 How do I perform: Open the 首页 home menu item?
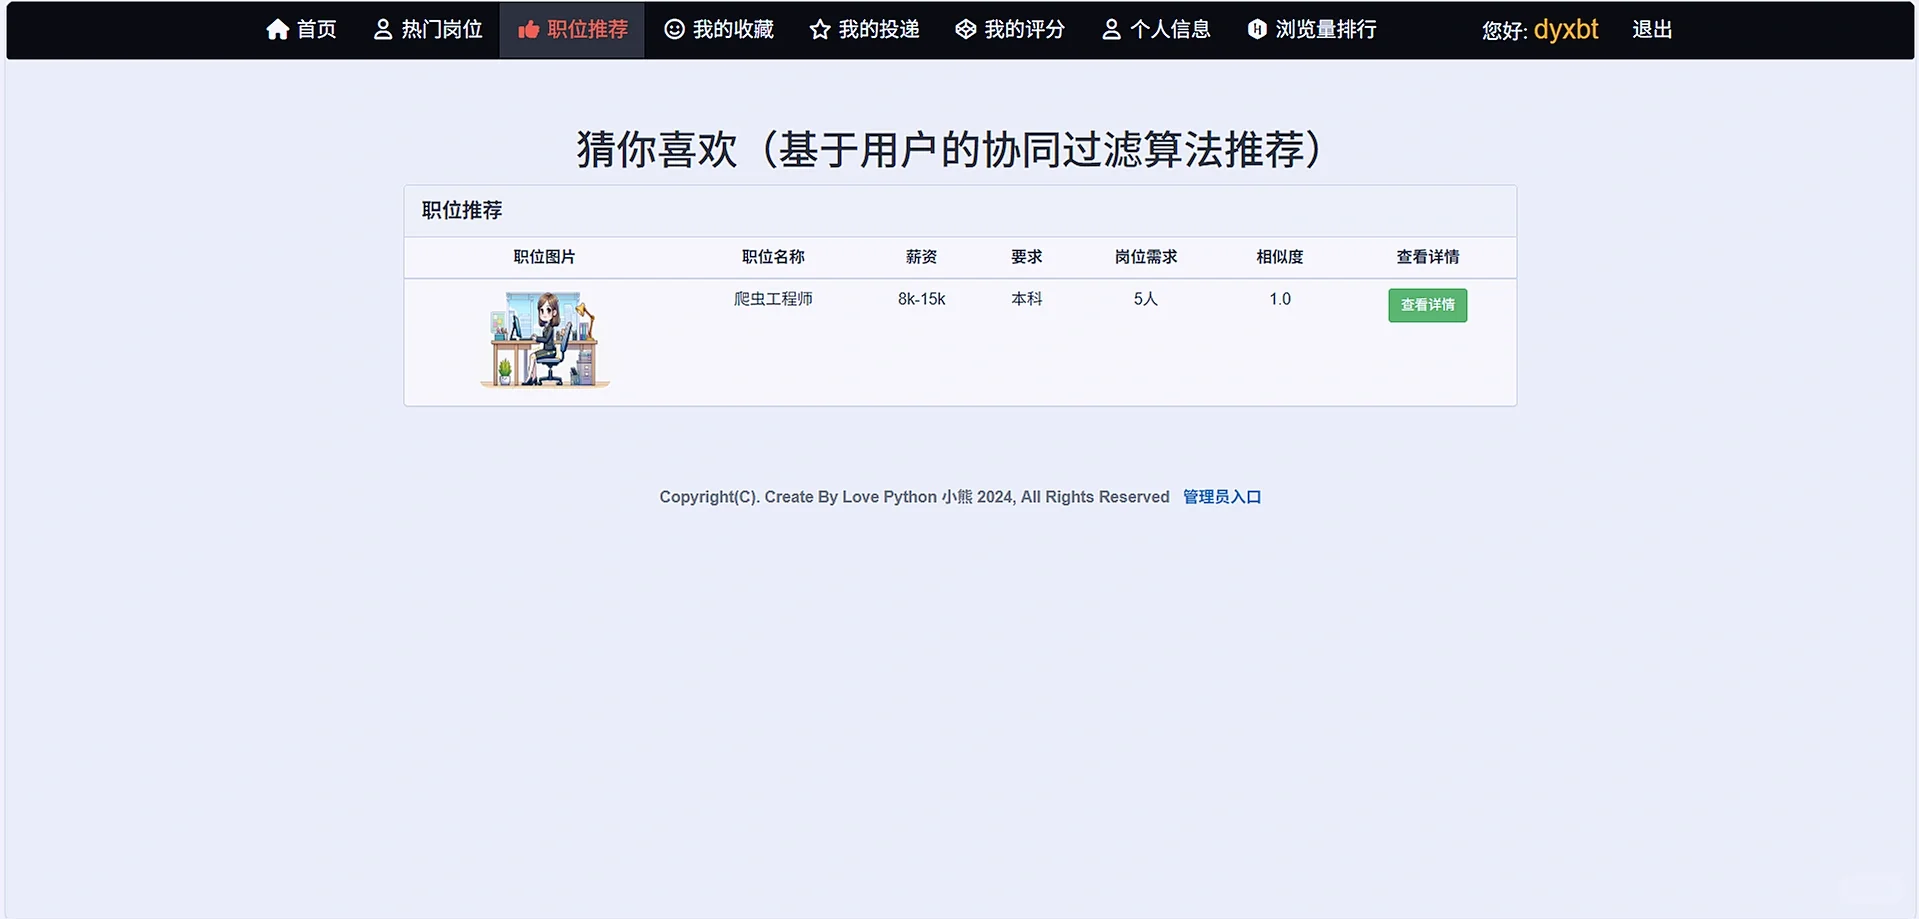coord(301,30)
